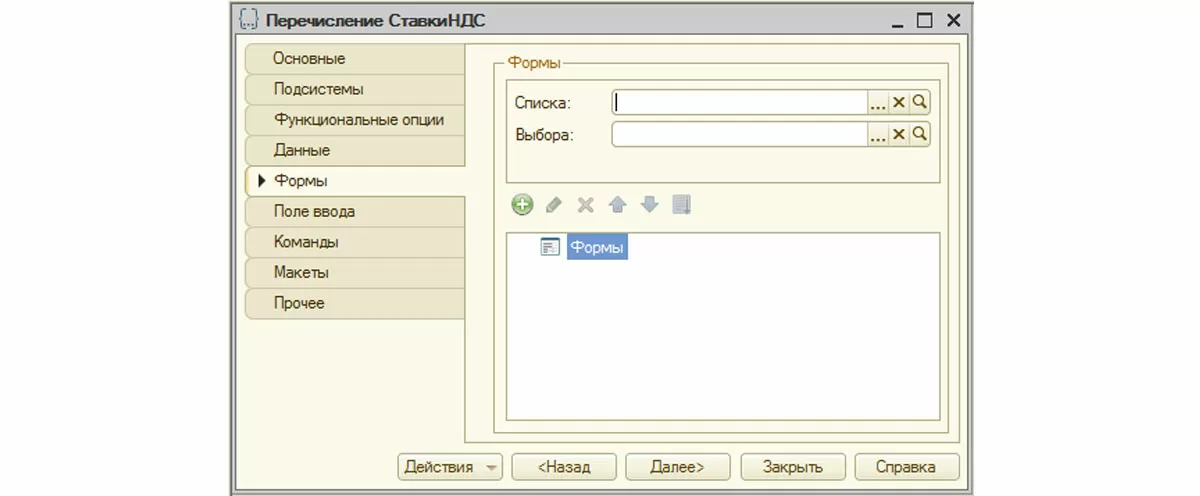This screenshot has width=1200, height=496.
Task: Click the Далее> button
Action: tap(678, 467)
